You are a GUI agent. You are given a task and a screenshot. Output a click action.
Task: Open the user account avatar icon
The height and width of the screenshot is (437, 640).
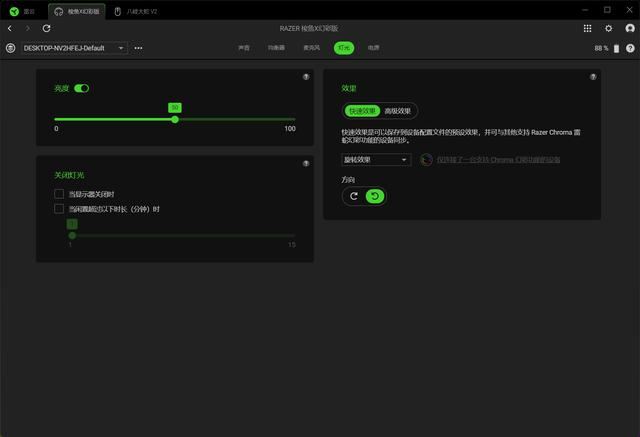(x=629, y=28)
